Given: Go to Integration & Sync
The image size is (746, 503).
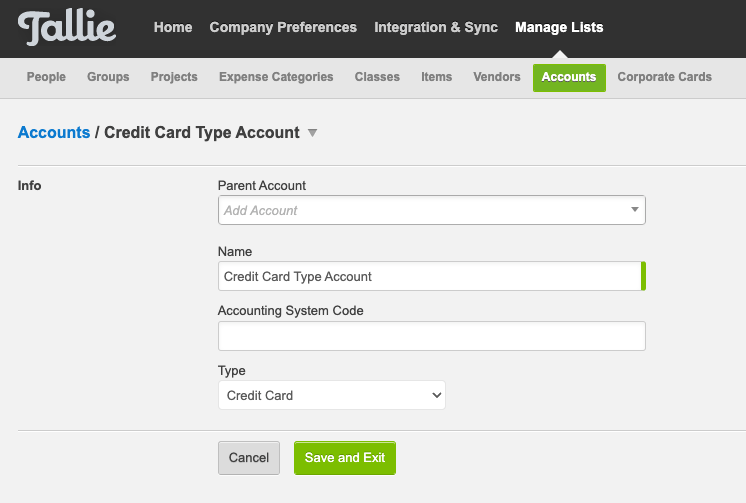Looking at the screenshot, I should click(x=436, y=27).
